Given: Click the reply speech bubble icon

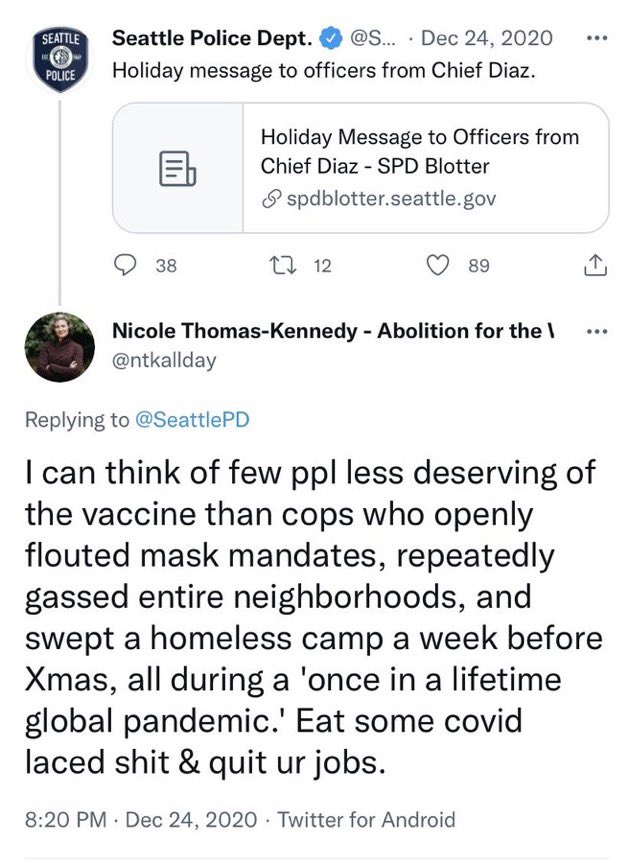Looking at the screenshot, I should [x=125, y=266].
